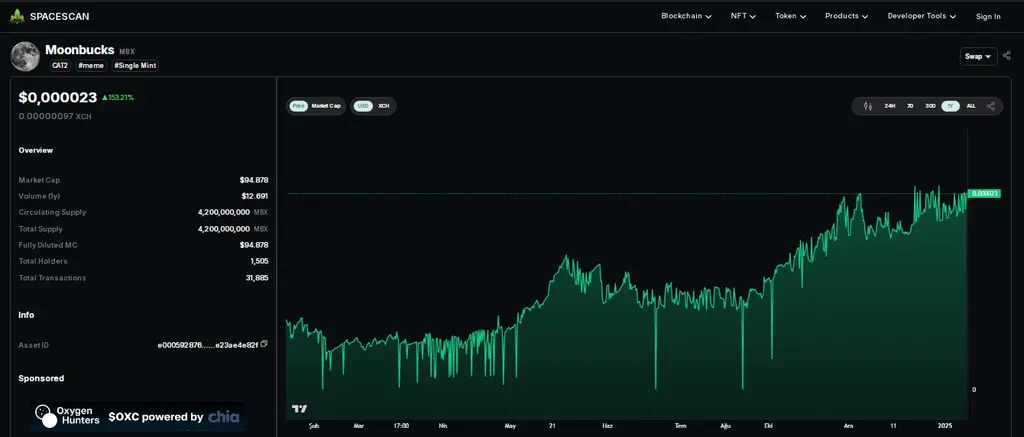The width and height of the screenshot is (1024, 437).
Task: Click the Asset ID value e000592876
Action: pos(208,344)
